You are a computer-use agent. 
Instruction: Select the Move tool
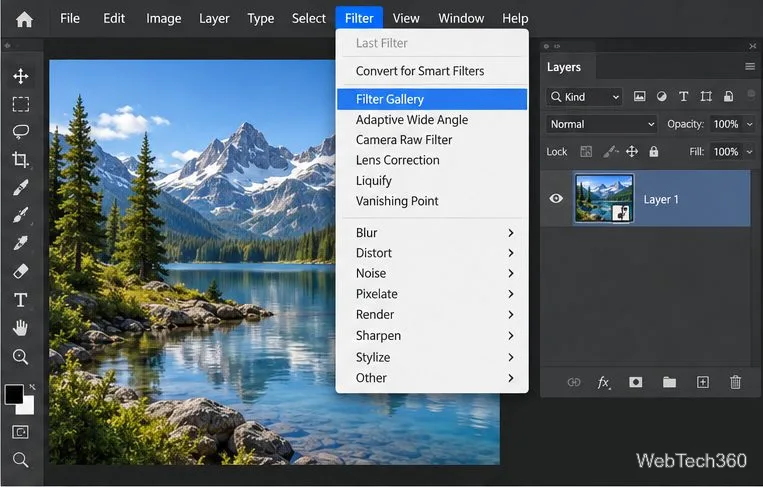click(20, 76)
